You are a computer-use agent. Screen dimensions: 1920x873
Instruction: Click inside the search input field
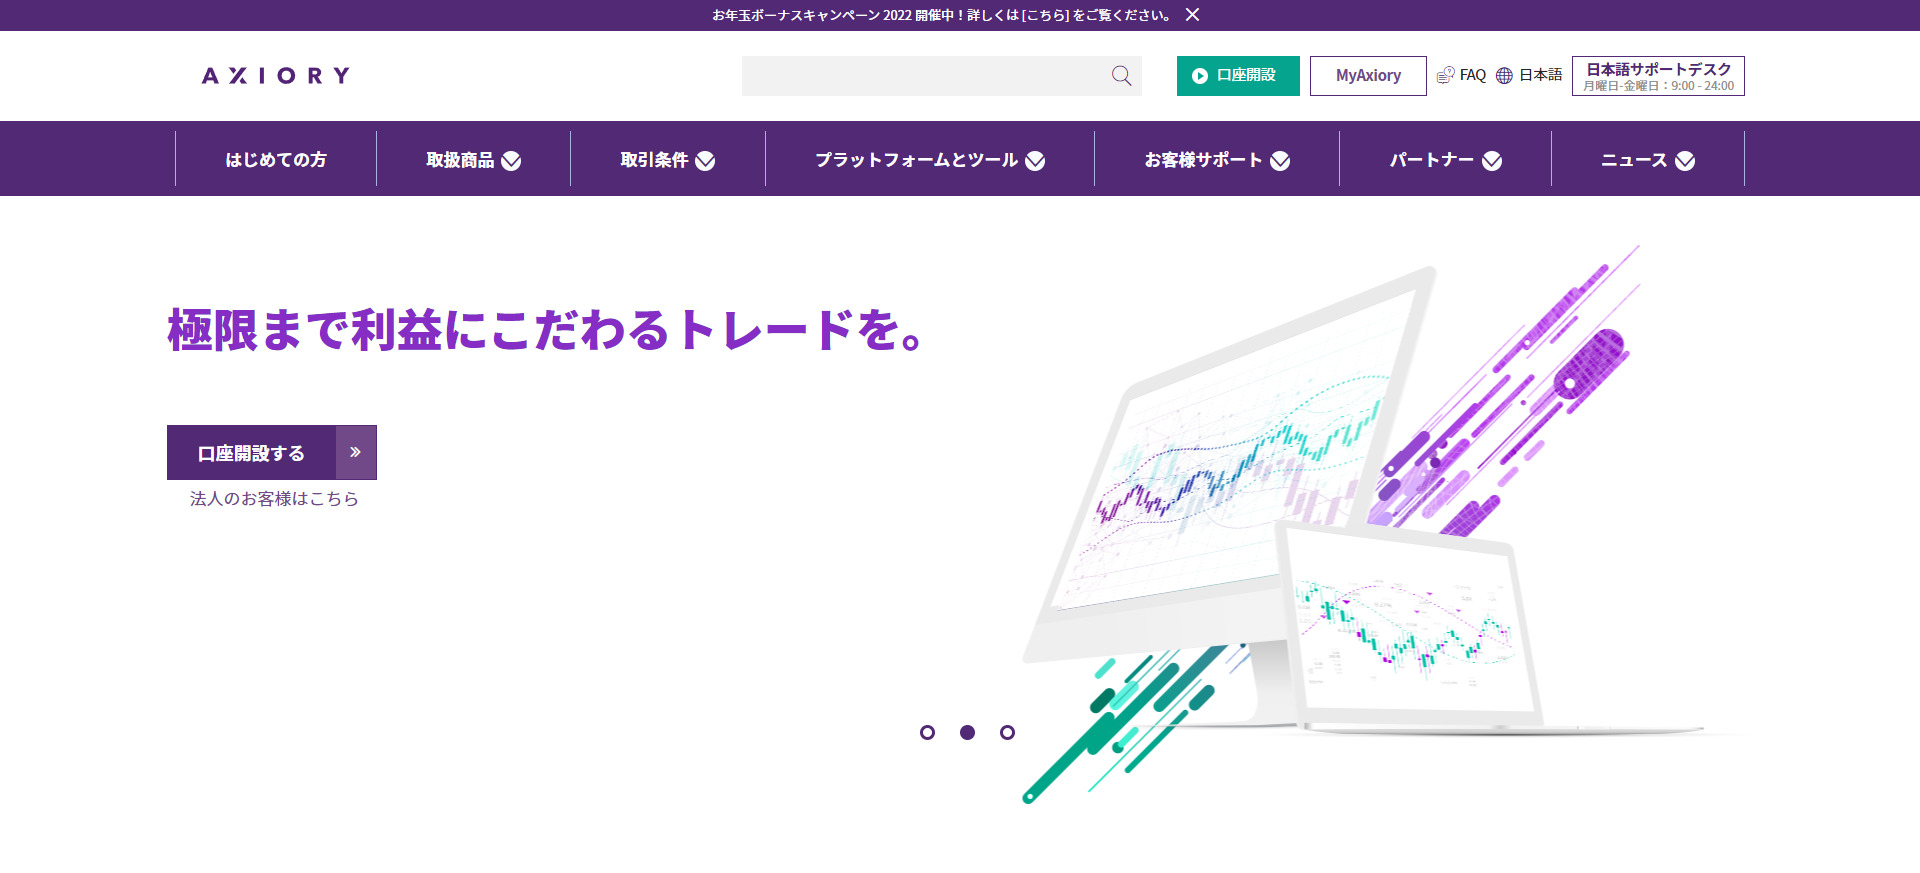[920, 76]
